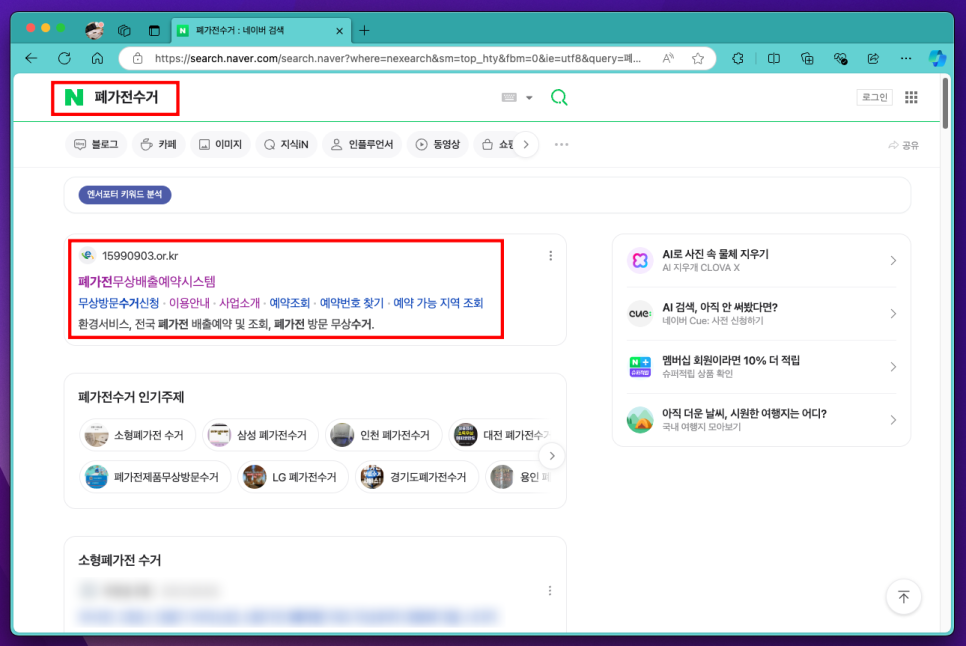This screenshot has width=966, height=646.
Task: Share this page from toolbar
Action: [x=873, y=59]
